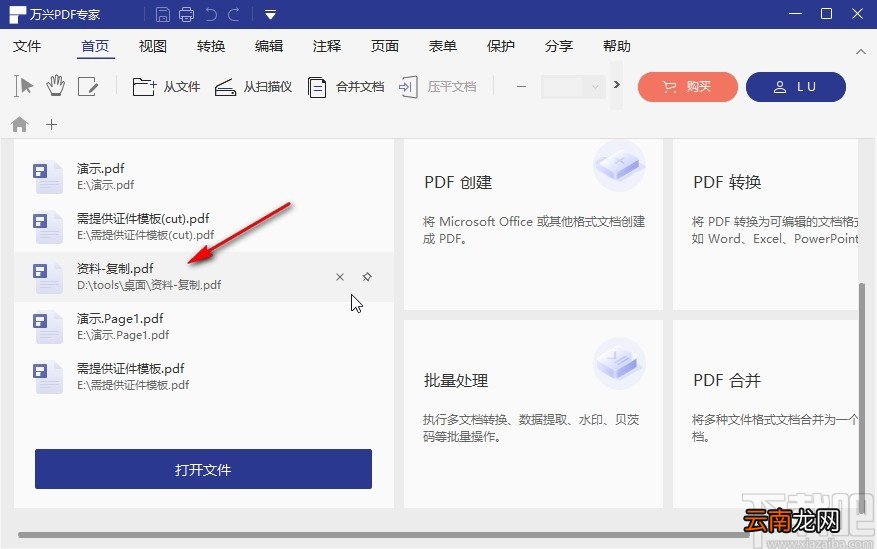Switch to the 分享 tab

click(559, 46)
